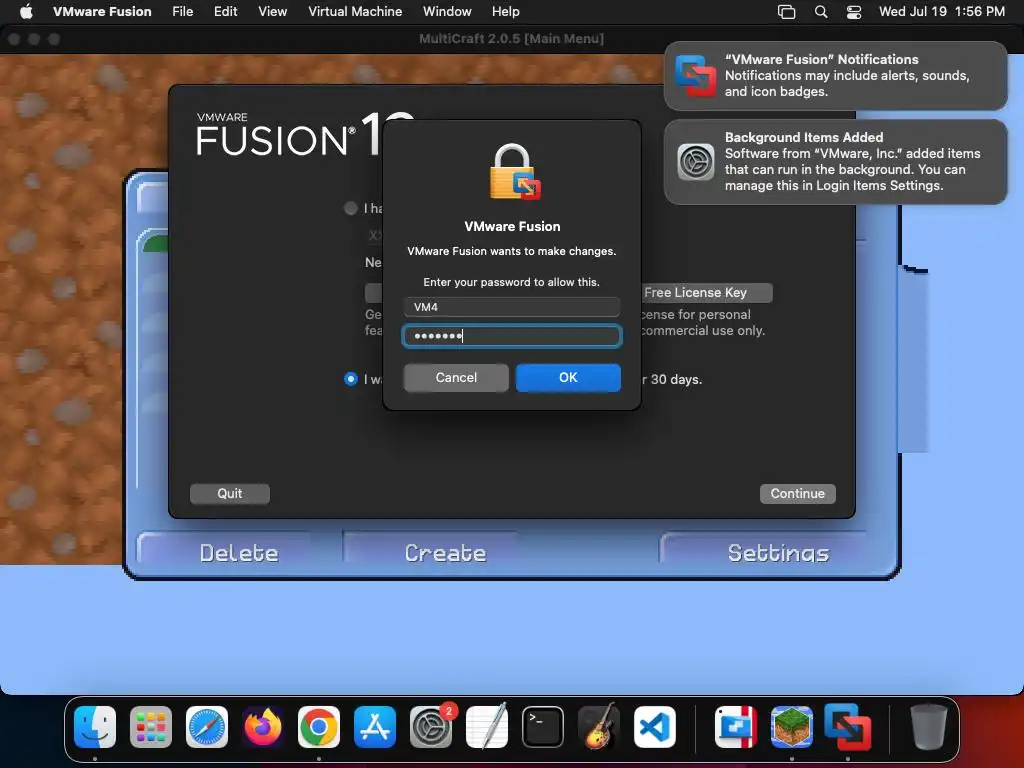Click the password input field

[512, 336]
